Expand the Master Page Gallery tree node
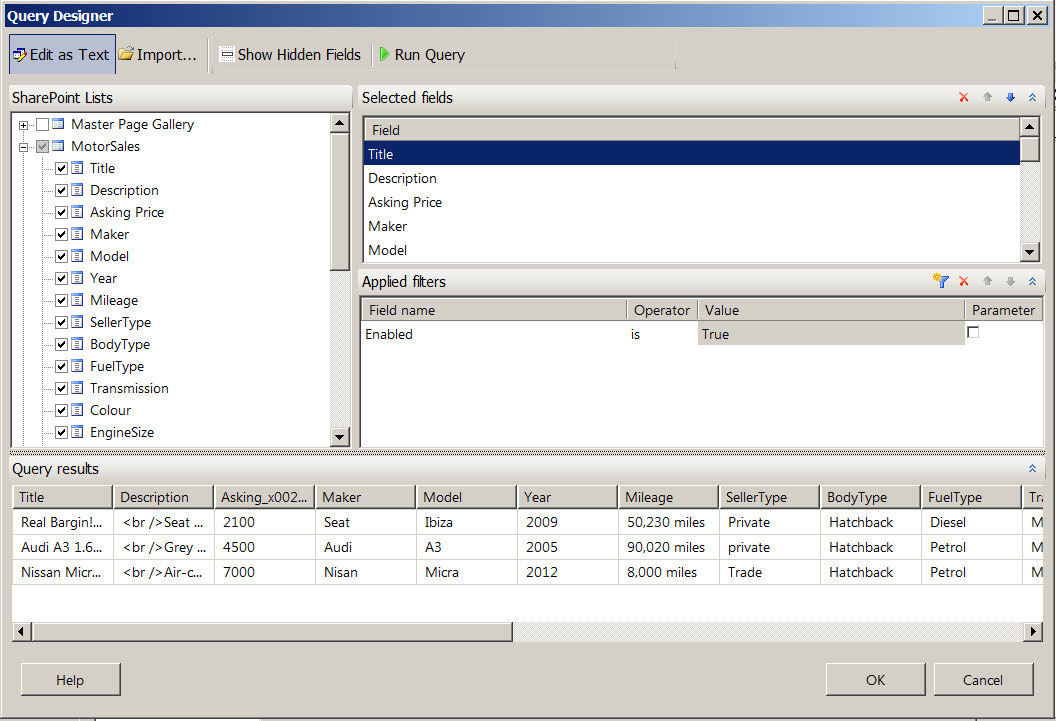 [23, 125]
